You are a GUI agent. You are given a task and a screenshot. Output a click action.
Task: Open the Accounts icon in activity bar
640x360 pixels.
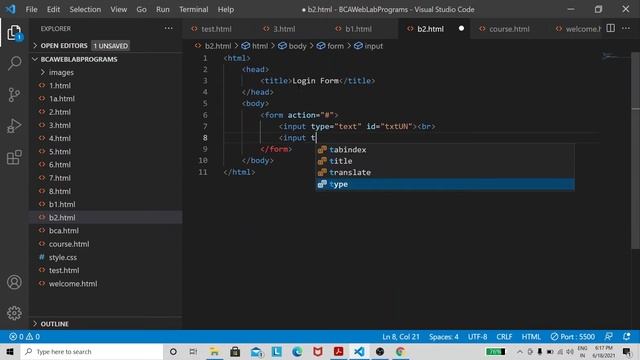point(14,282)
